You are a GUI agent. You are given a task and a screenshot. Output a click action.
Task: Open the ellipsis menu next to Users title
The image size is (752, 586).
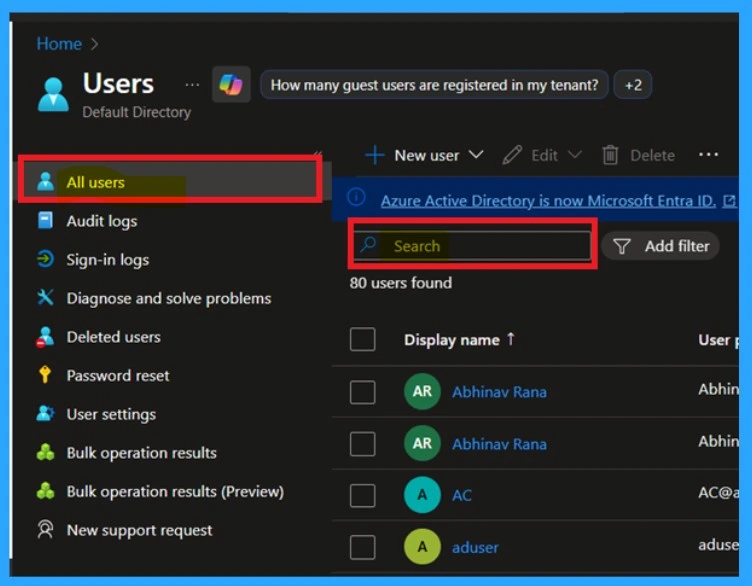tap(192, 85)
